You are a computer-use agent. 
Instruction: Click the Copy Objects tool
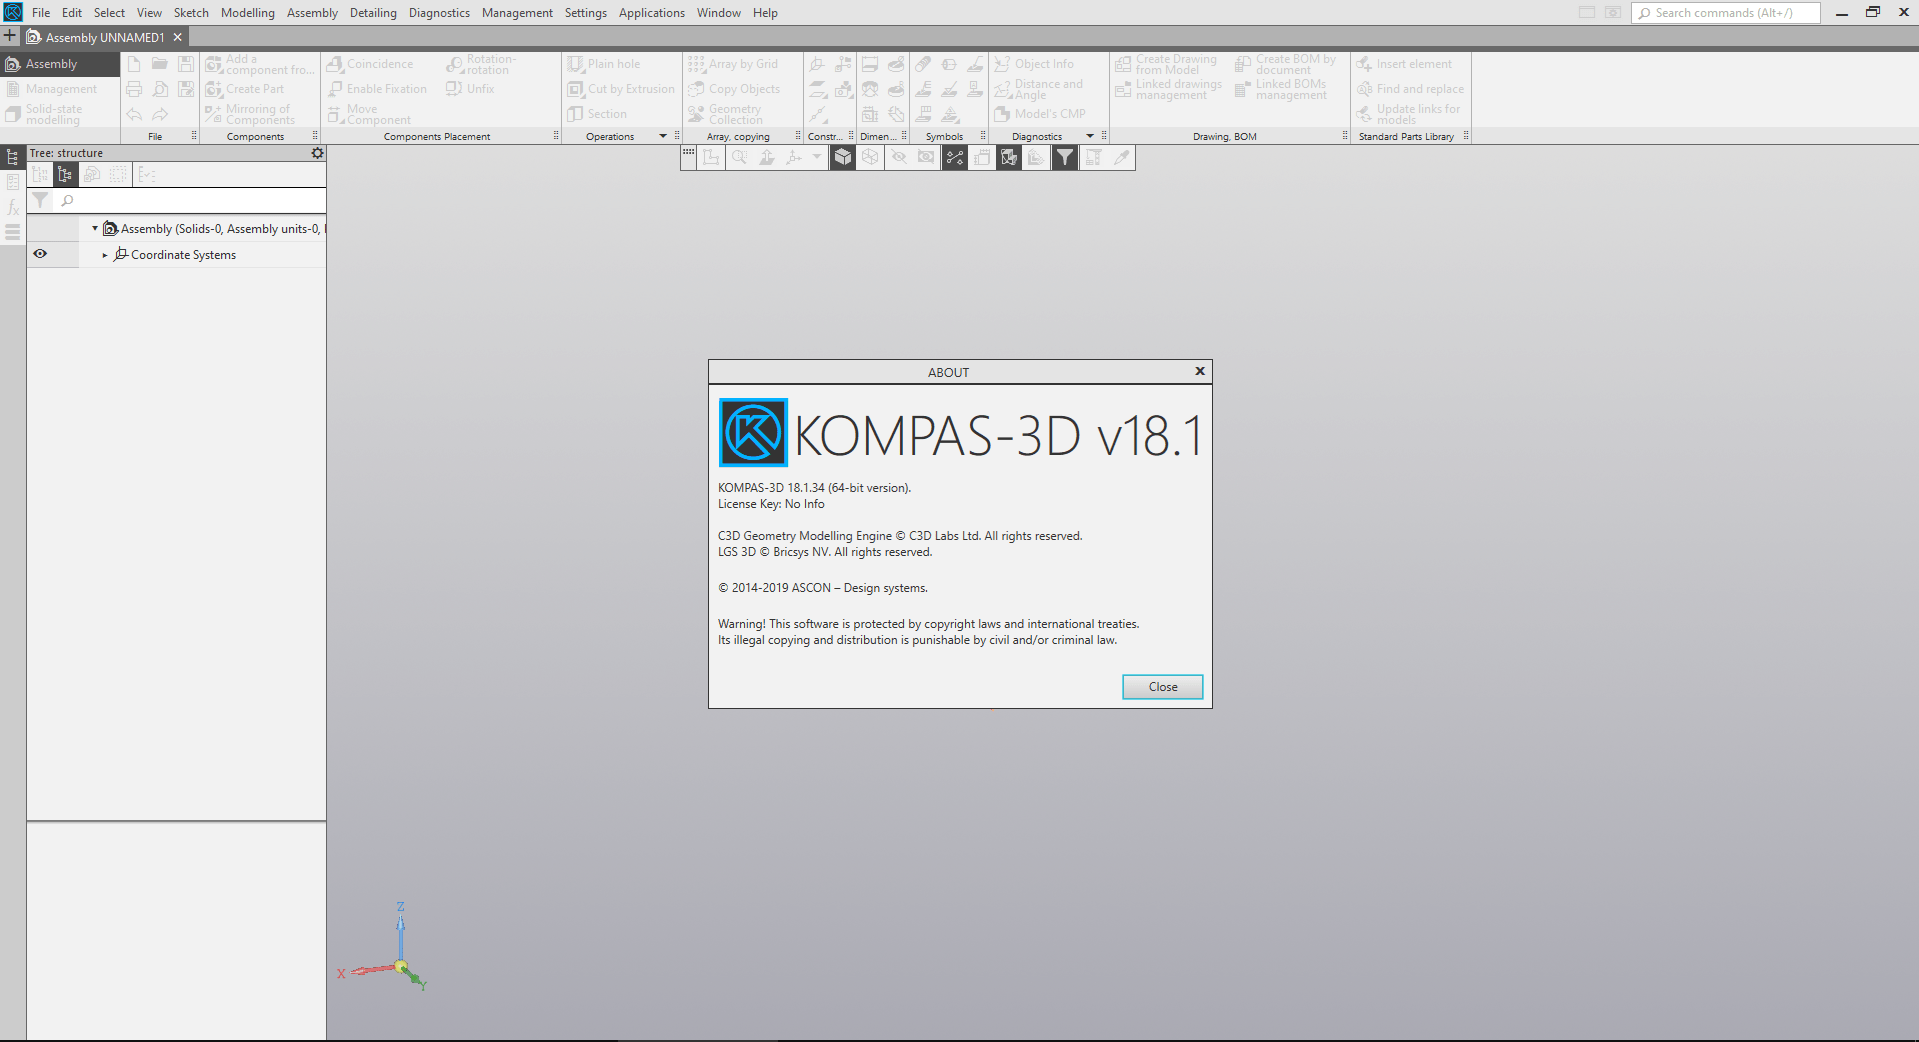coord(734,89)
